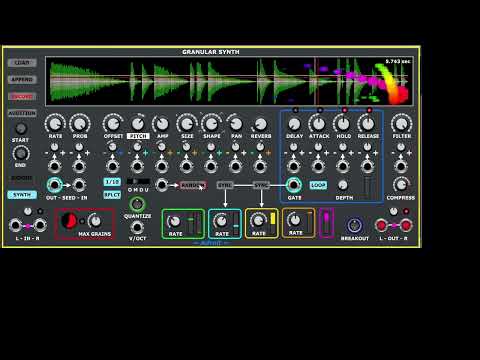480x360 pixels.
Task: Click the red grain count indicator
Action: 69,221
